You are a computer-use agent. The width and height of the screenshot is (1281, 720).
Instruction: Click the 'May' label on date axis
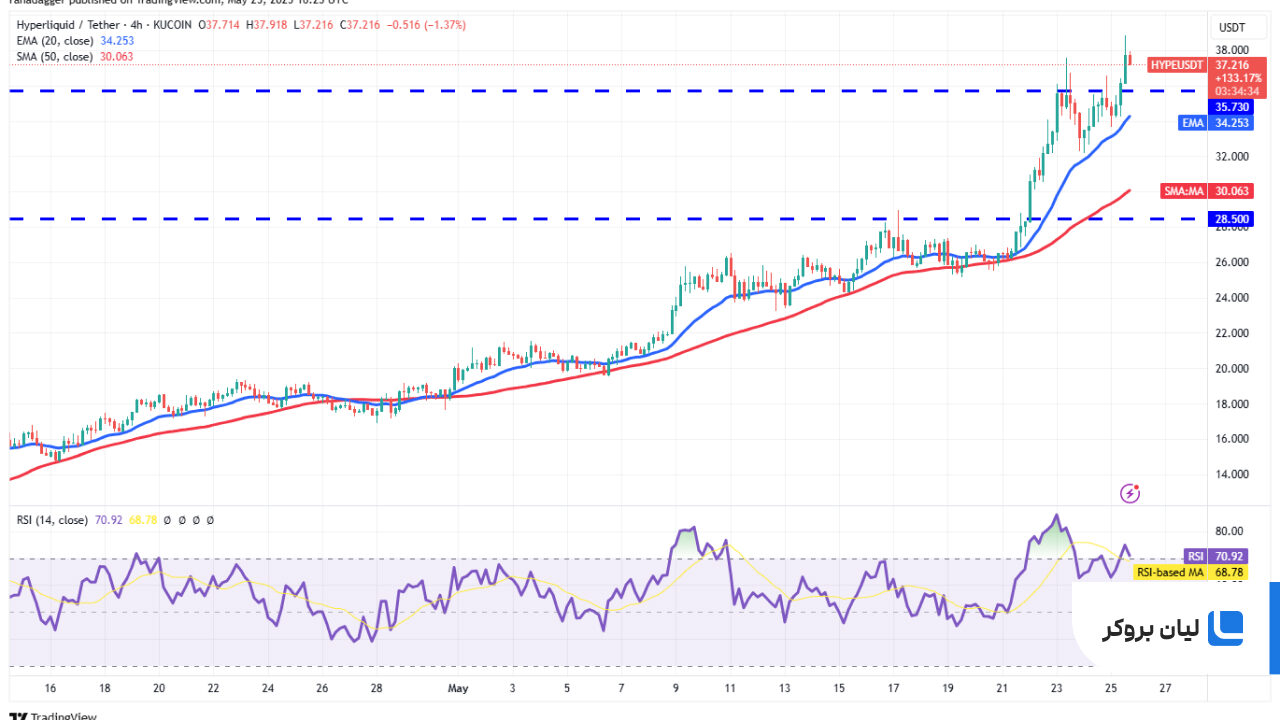458,689
